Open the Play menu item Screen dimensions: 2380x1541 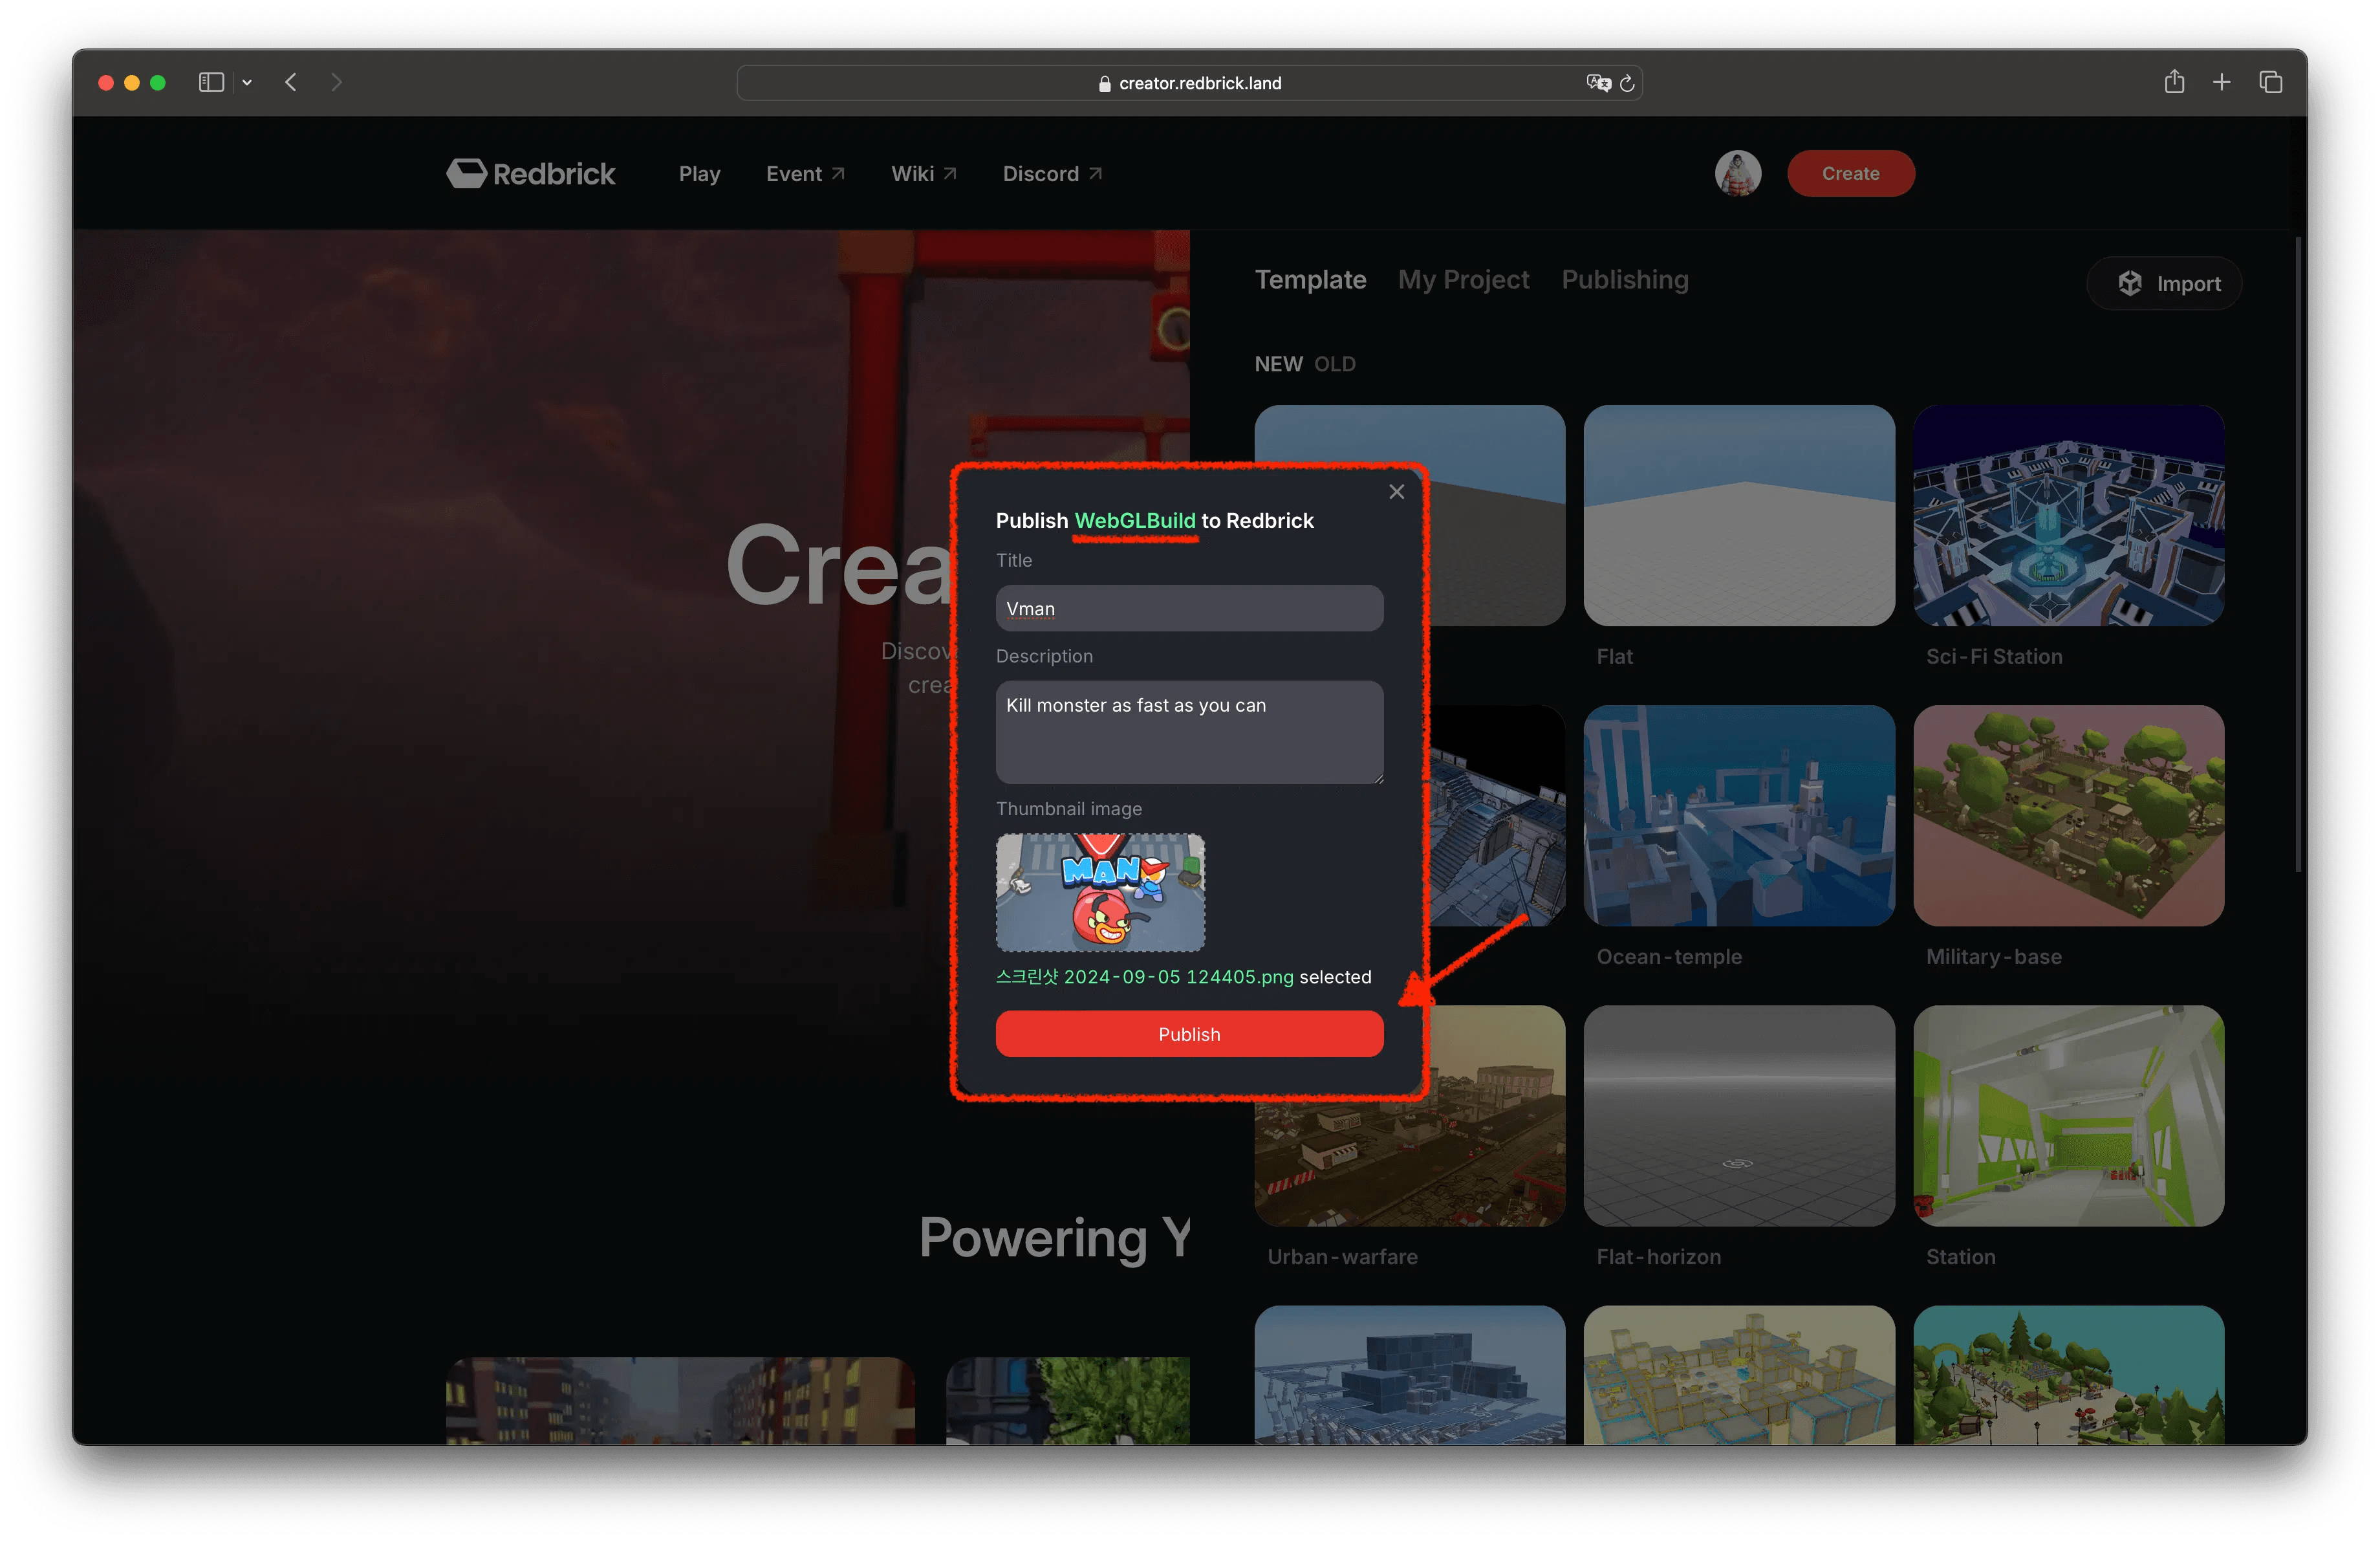pyautogui.click(x=699, y=174)
